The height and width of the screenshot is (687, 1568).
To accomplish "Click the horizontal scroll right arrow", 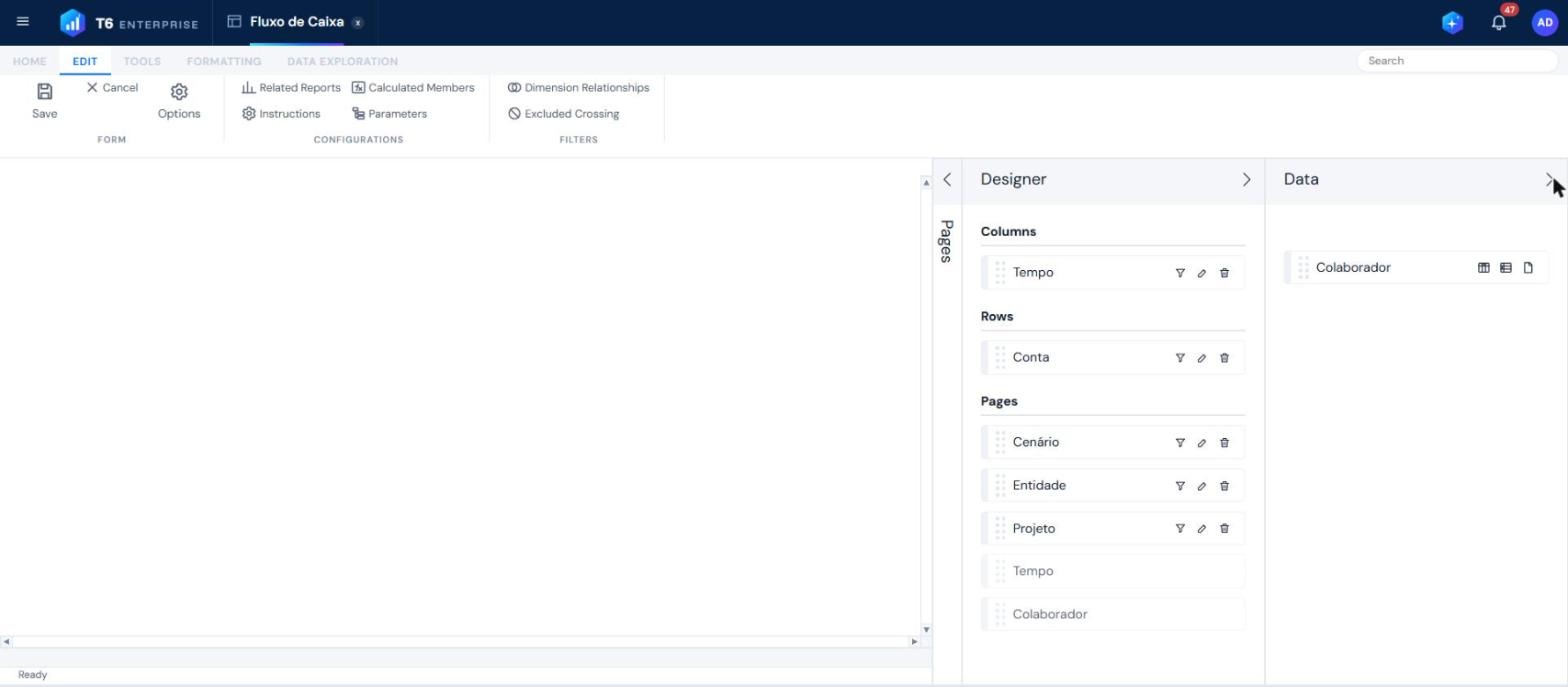I will [x=913, y=641].
